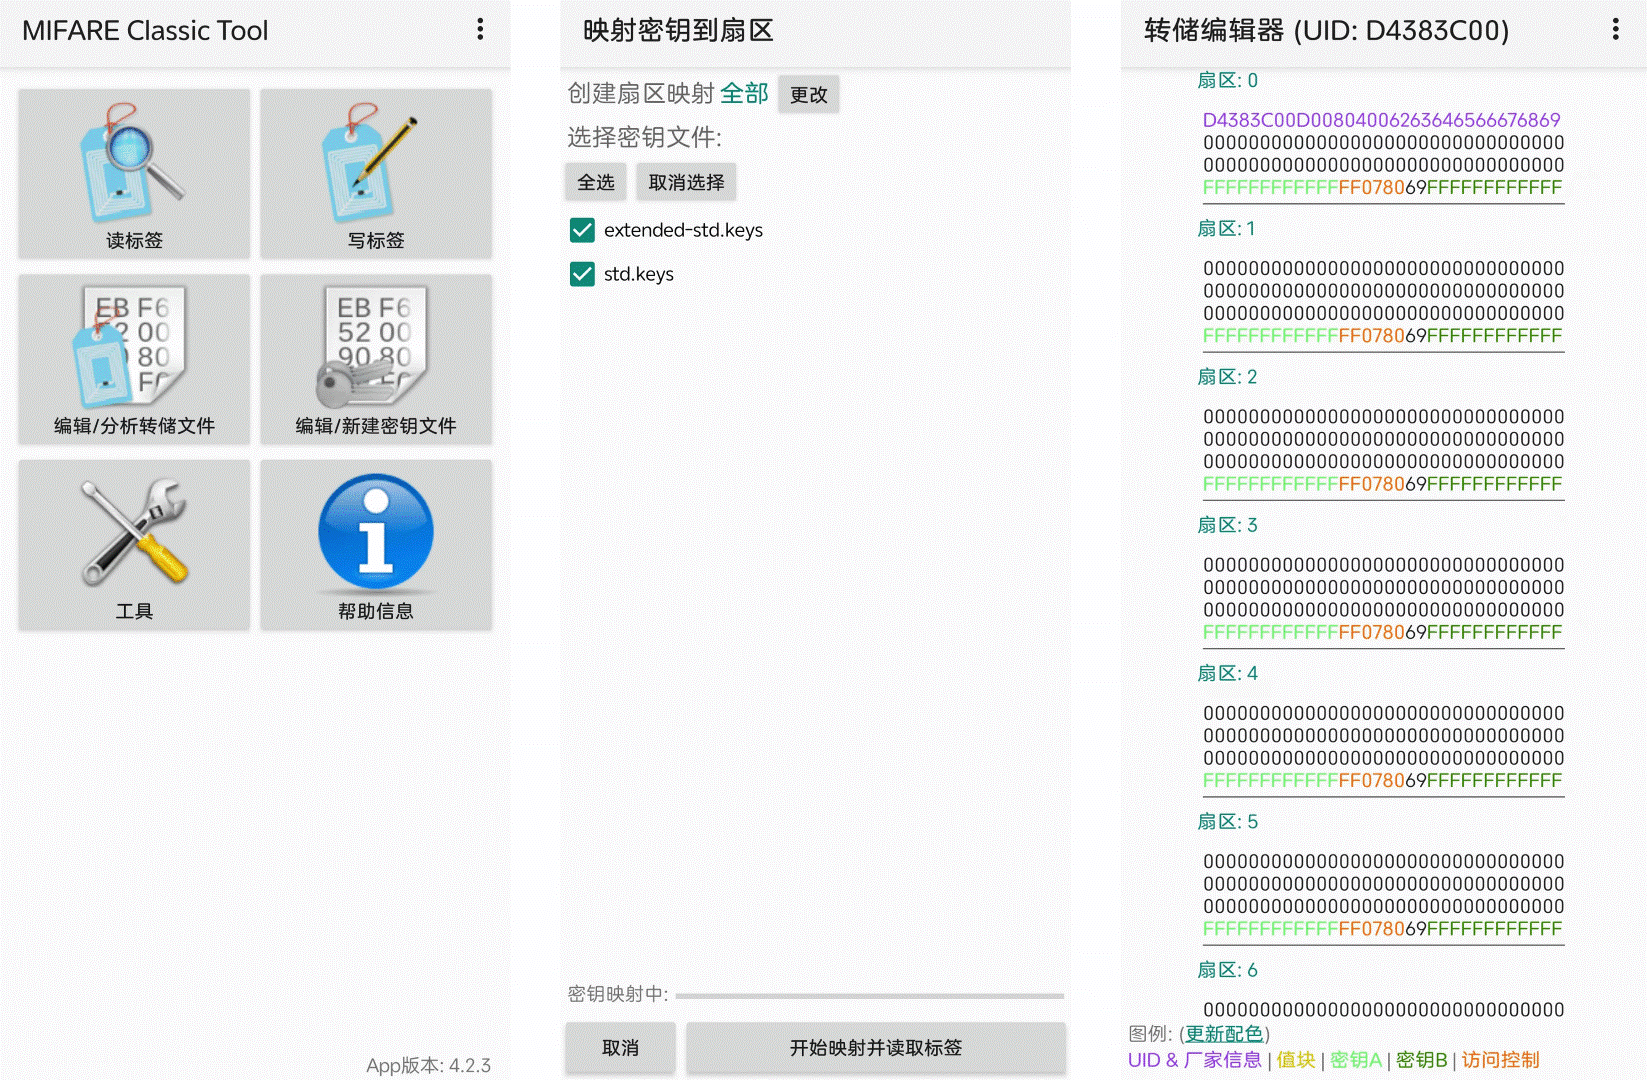Click the 扇区: 0 sector header

(x=1227, y=81)
